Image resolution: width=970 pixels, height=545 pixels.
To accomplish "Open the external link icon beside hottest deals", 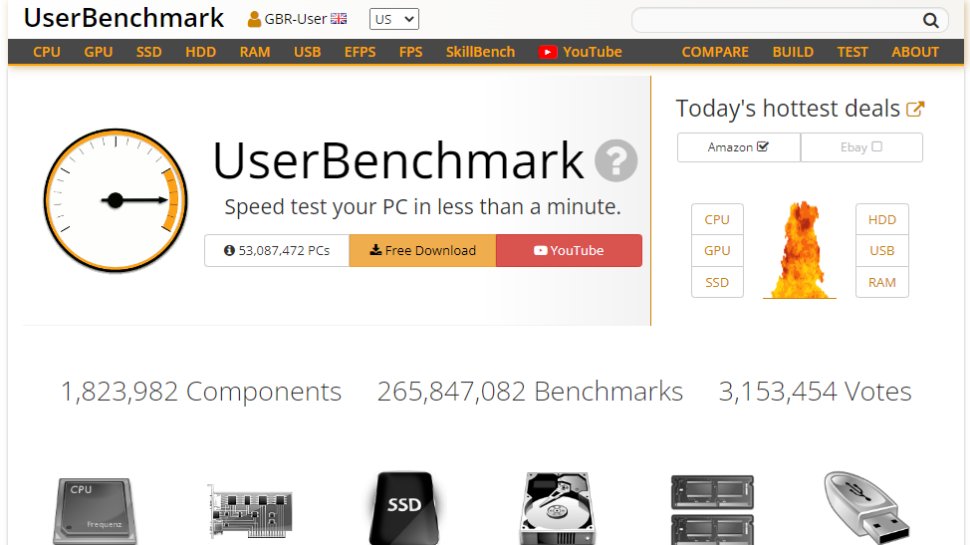I will (915, 109).
